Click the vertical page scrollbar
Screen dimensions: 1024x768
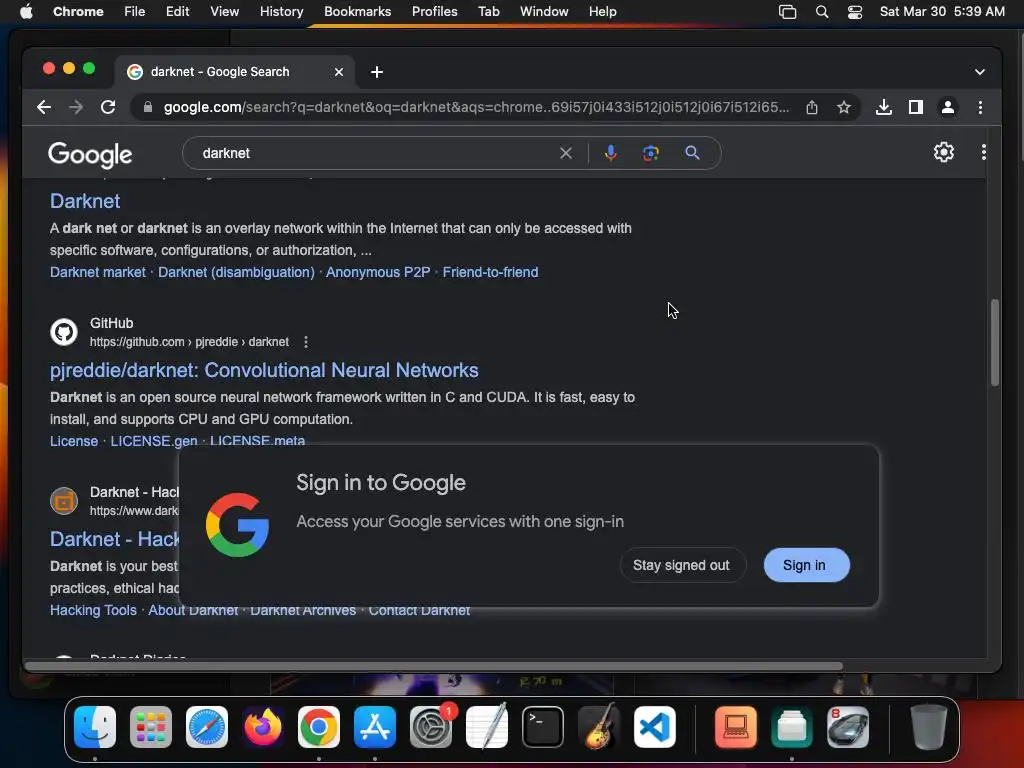[995, 343]
